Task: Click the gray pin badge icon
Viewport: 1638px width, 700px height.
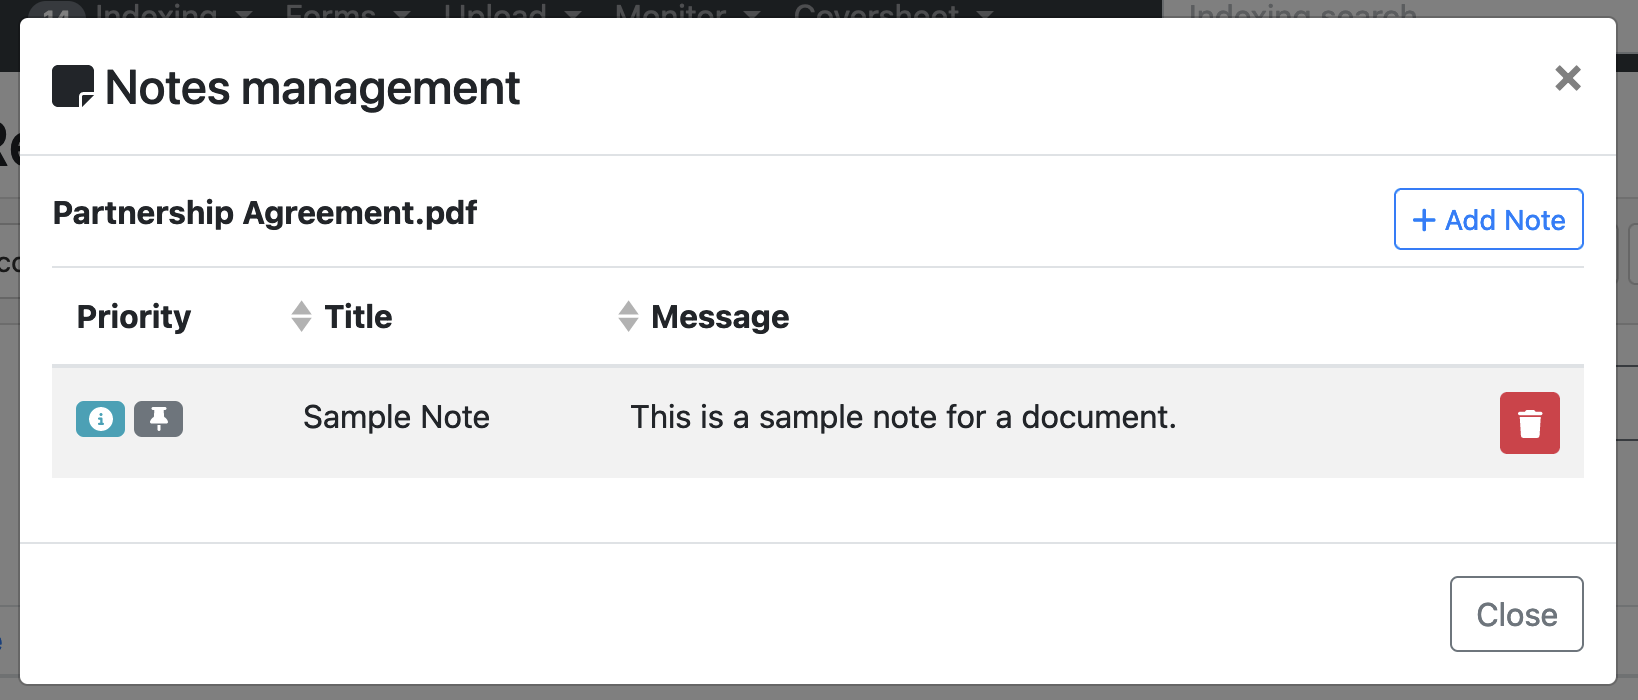Action: (158, 419)
